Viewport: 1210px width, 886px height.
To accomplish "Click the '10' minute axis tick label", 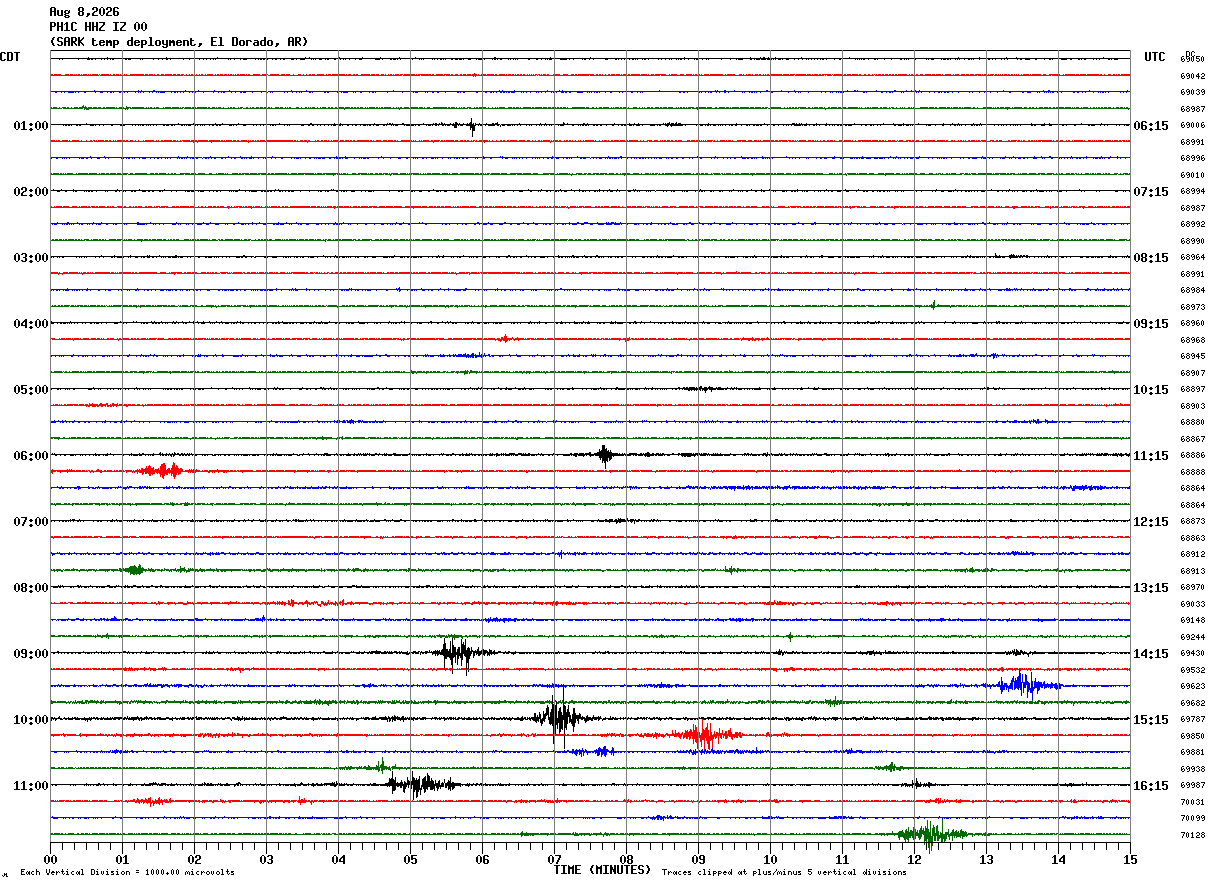I will tap(770, 859).
